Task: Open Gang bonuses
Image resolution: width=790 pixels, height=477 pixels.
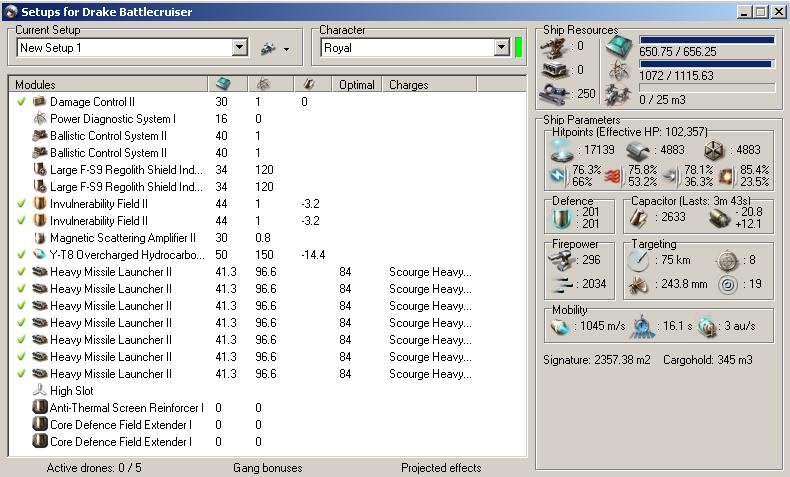Action: pyautogui.click(x=267, y=468)
